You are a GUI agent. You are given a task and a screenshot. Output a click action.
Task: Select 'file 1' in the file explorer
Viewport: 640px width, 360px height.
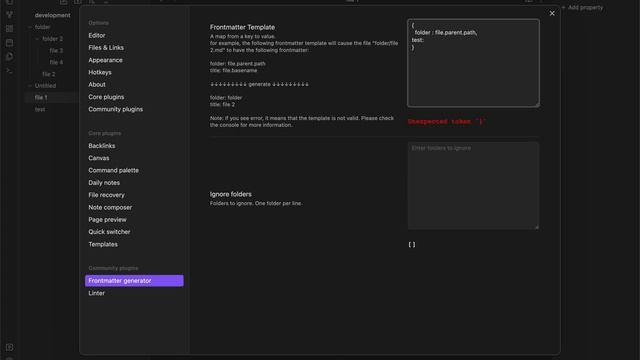coord(41,98)
